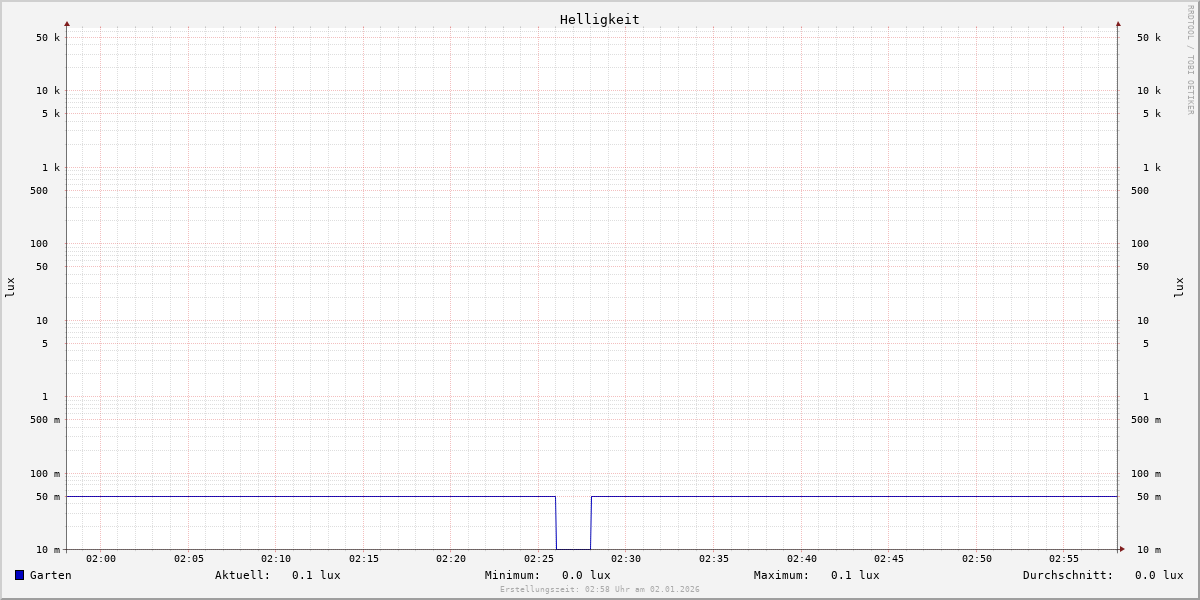
Task: Click the RRDTOOL / TOBI OETIKER watermark
Action: [1190, 60]
